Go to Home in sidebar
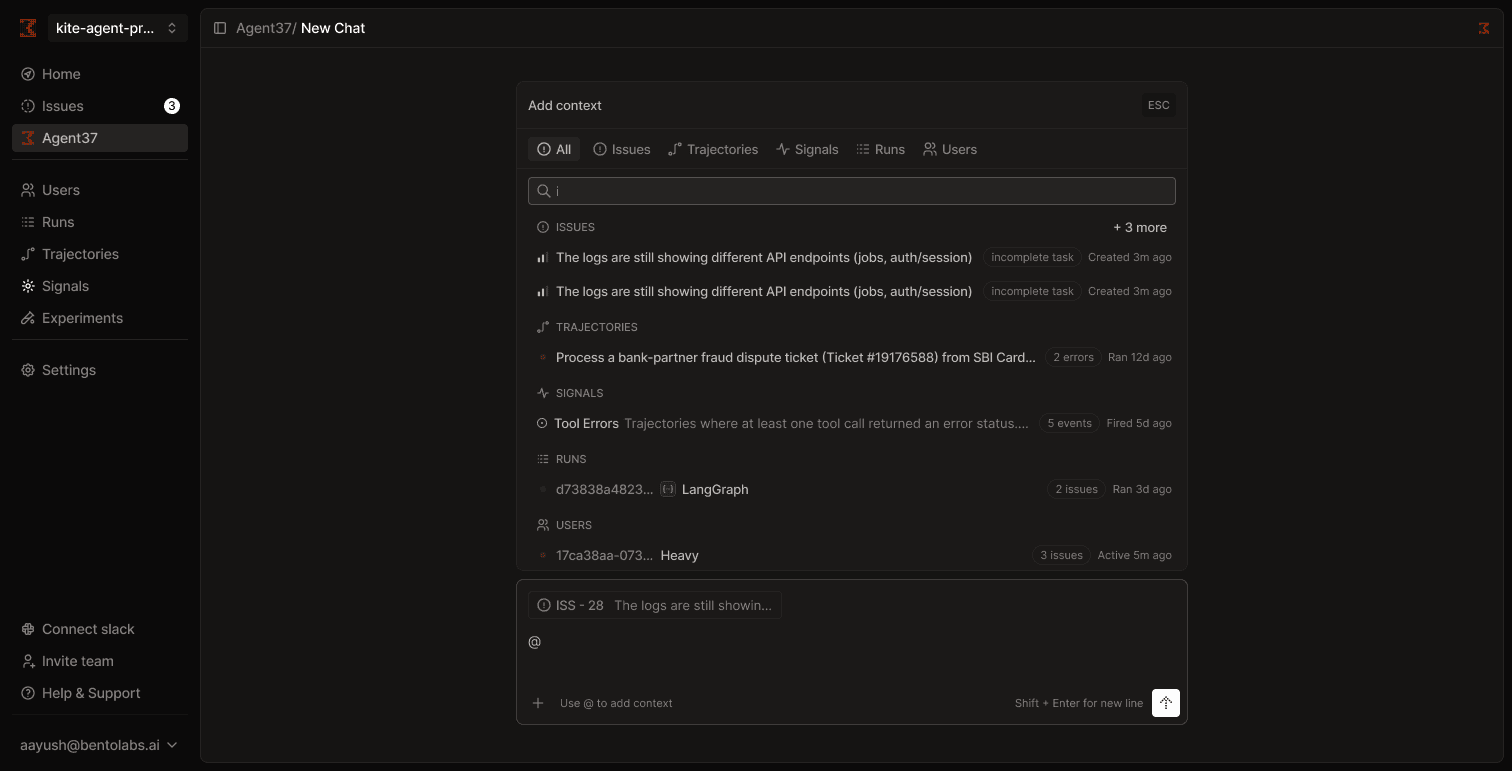Image resolution: width=1512 pixels, height=771 pixels. (100, 74)
